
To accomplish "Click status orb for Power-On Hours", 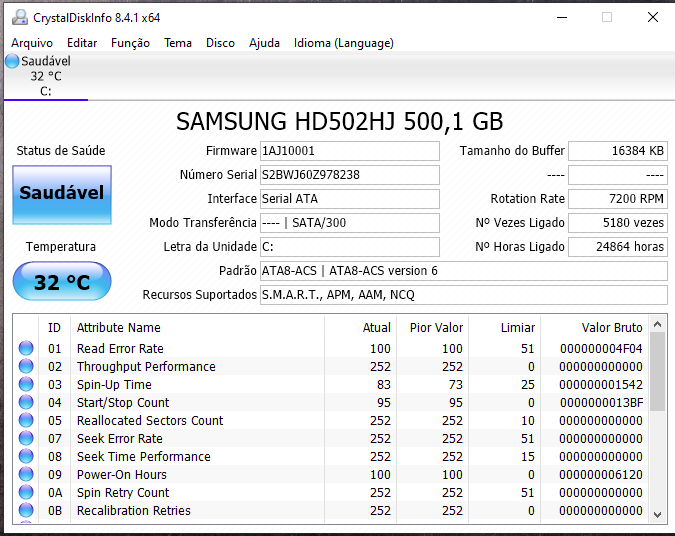I will pyautogui.click(x=26, y=474).
